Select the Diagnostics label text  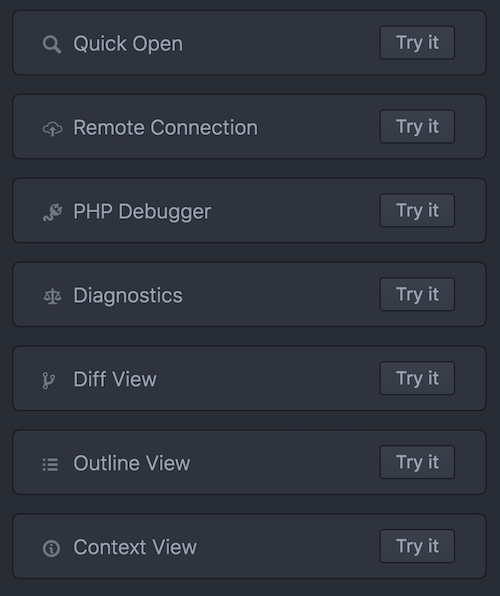point(128,296)
